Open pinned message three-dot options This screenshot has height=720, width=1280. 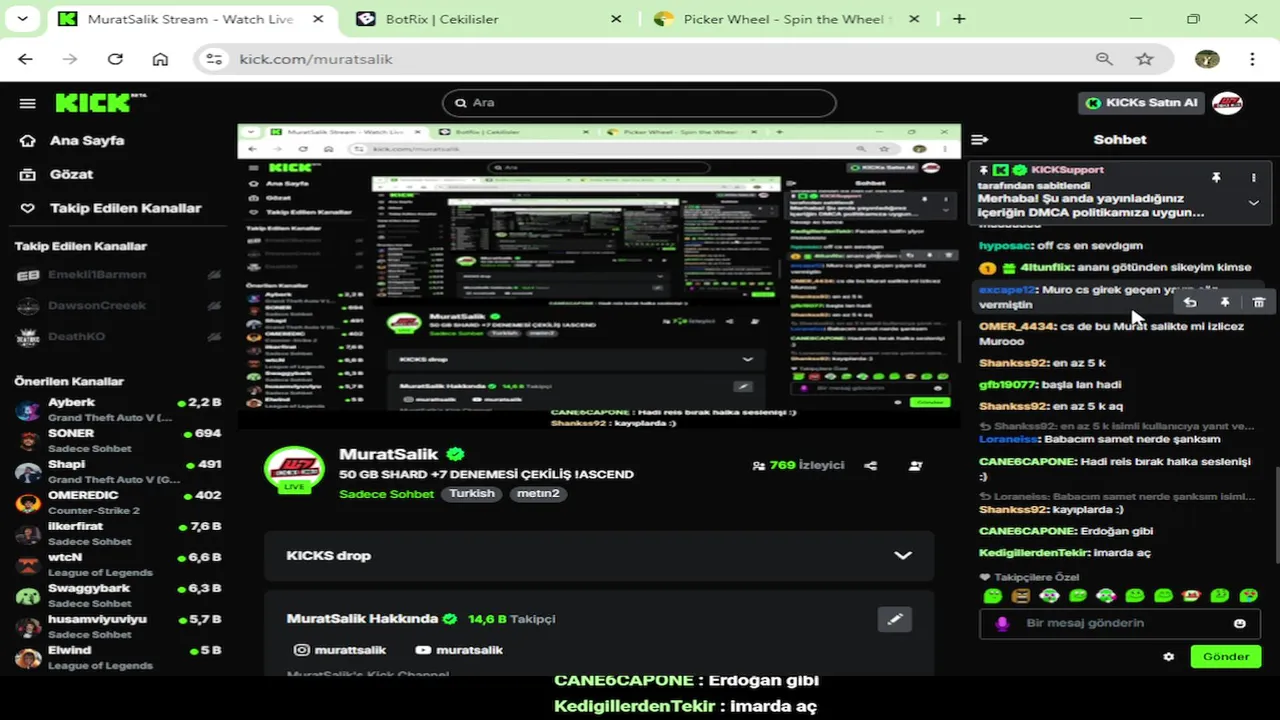coord(1253,177)
